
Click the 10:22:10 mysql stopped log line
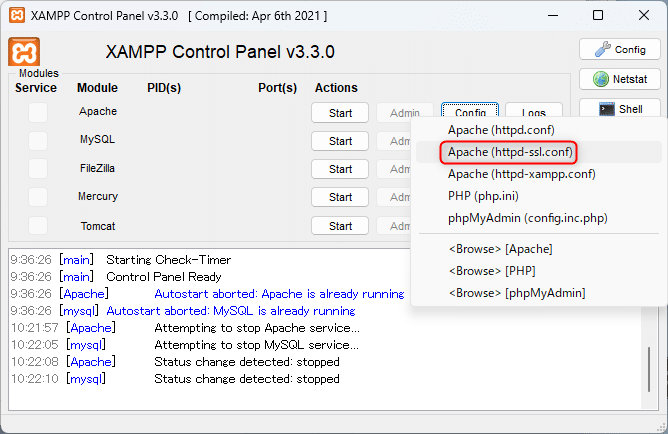pyautogui.click(x=247, y=379)
